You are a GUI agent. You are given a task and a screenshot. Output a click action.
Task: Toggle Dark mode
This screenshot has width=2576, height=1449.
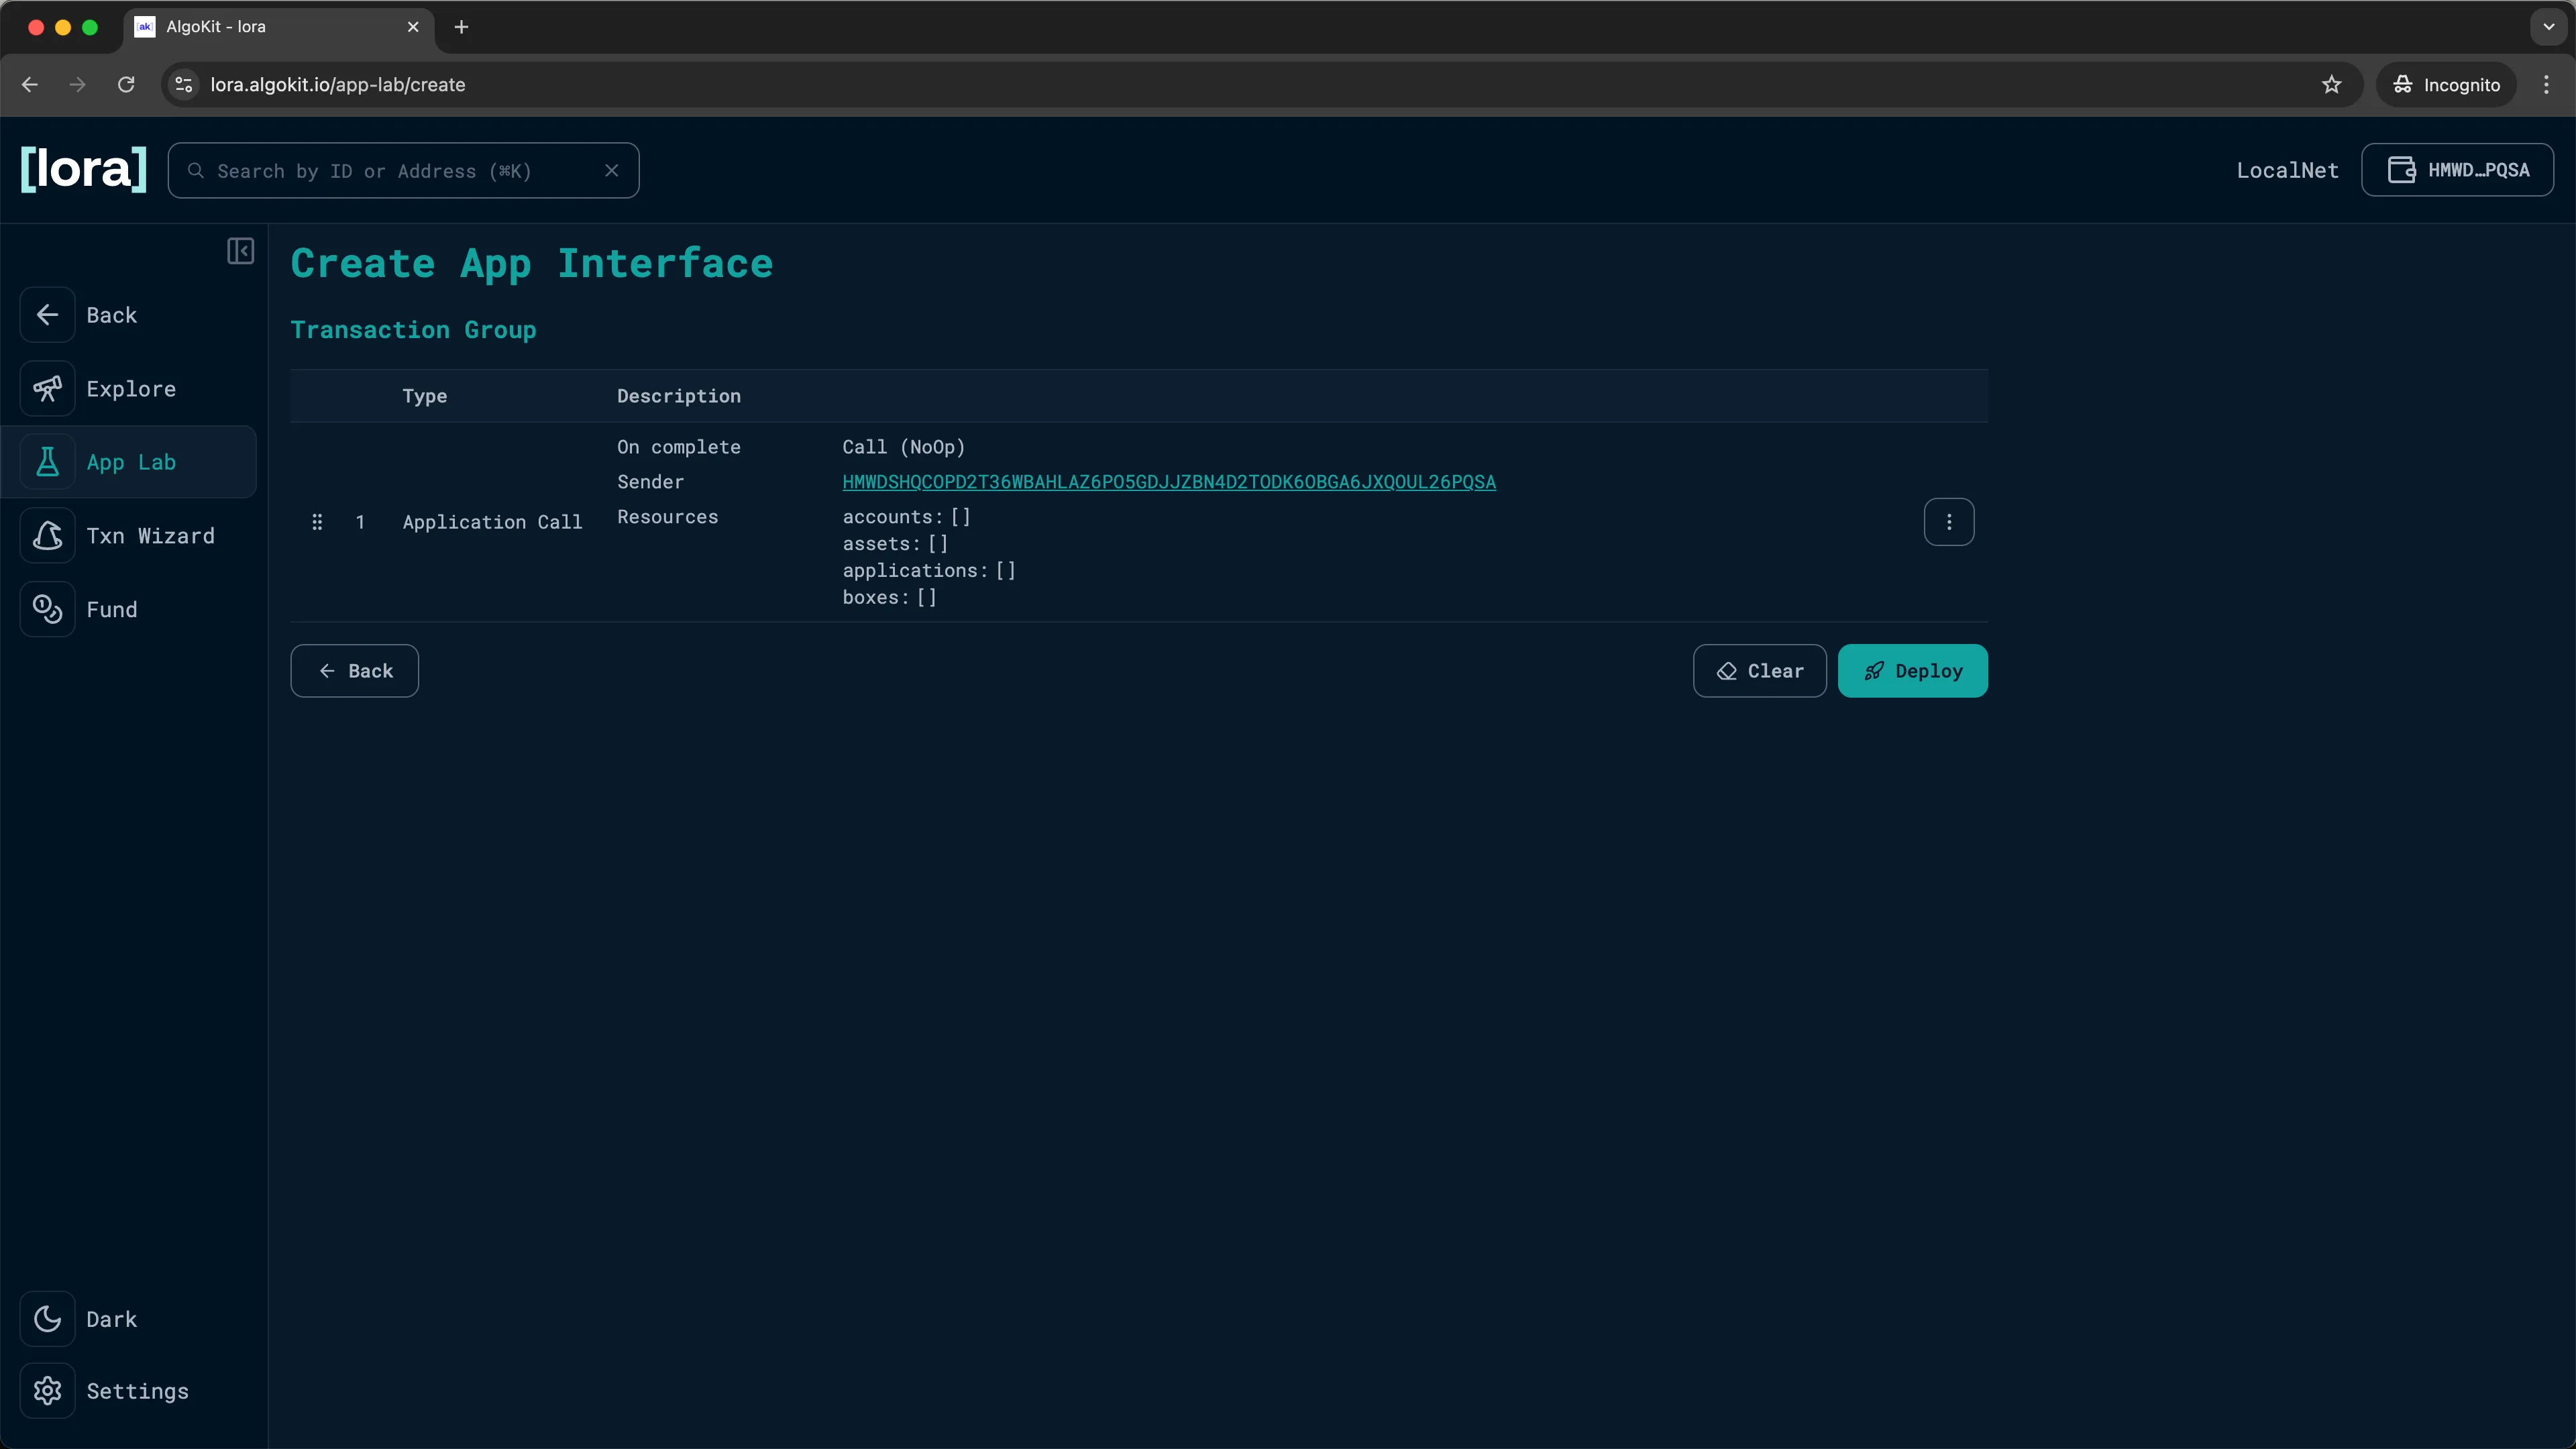point(48,1318)
